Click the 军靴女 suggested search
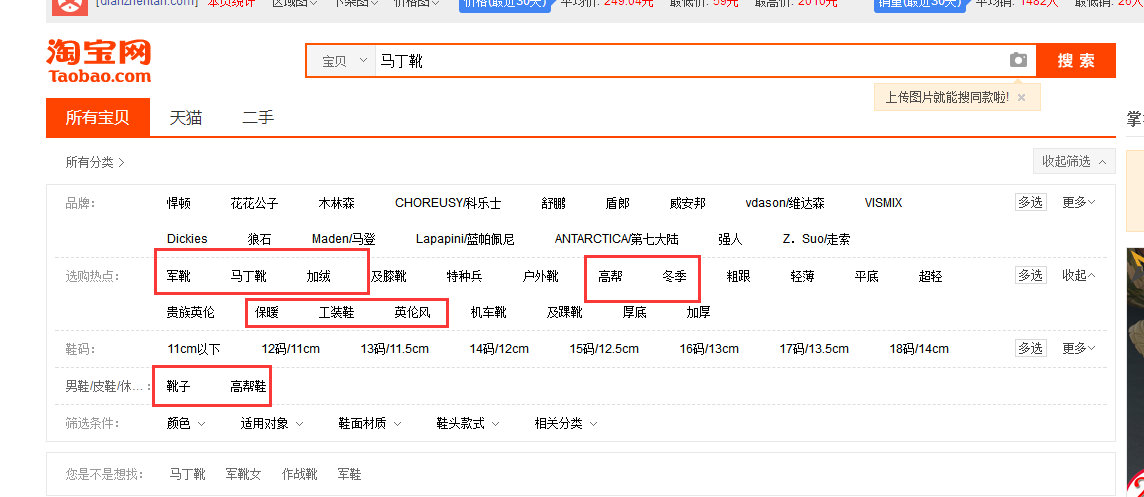This screenshot has width=1144, height=497. (x=243, y=474)
